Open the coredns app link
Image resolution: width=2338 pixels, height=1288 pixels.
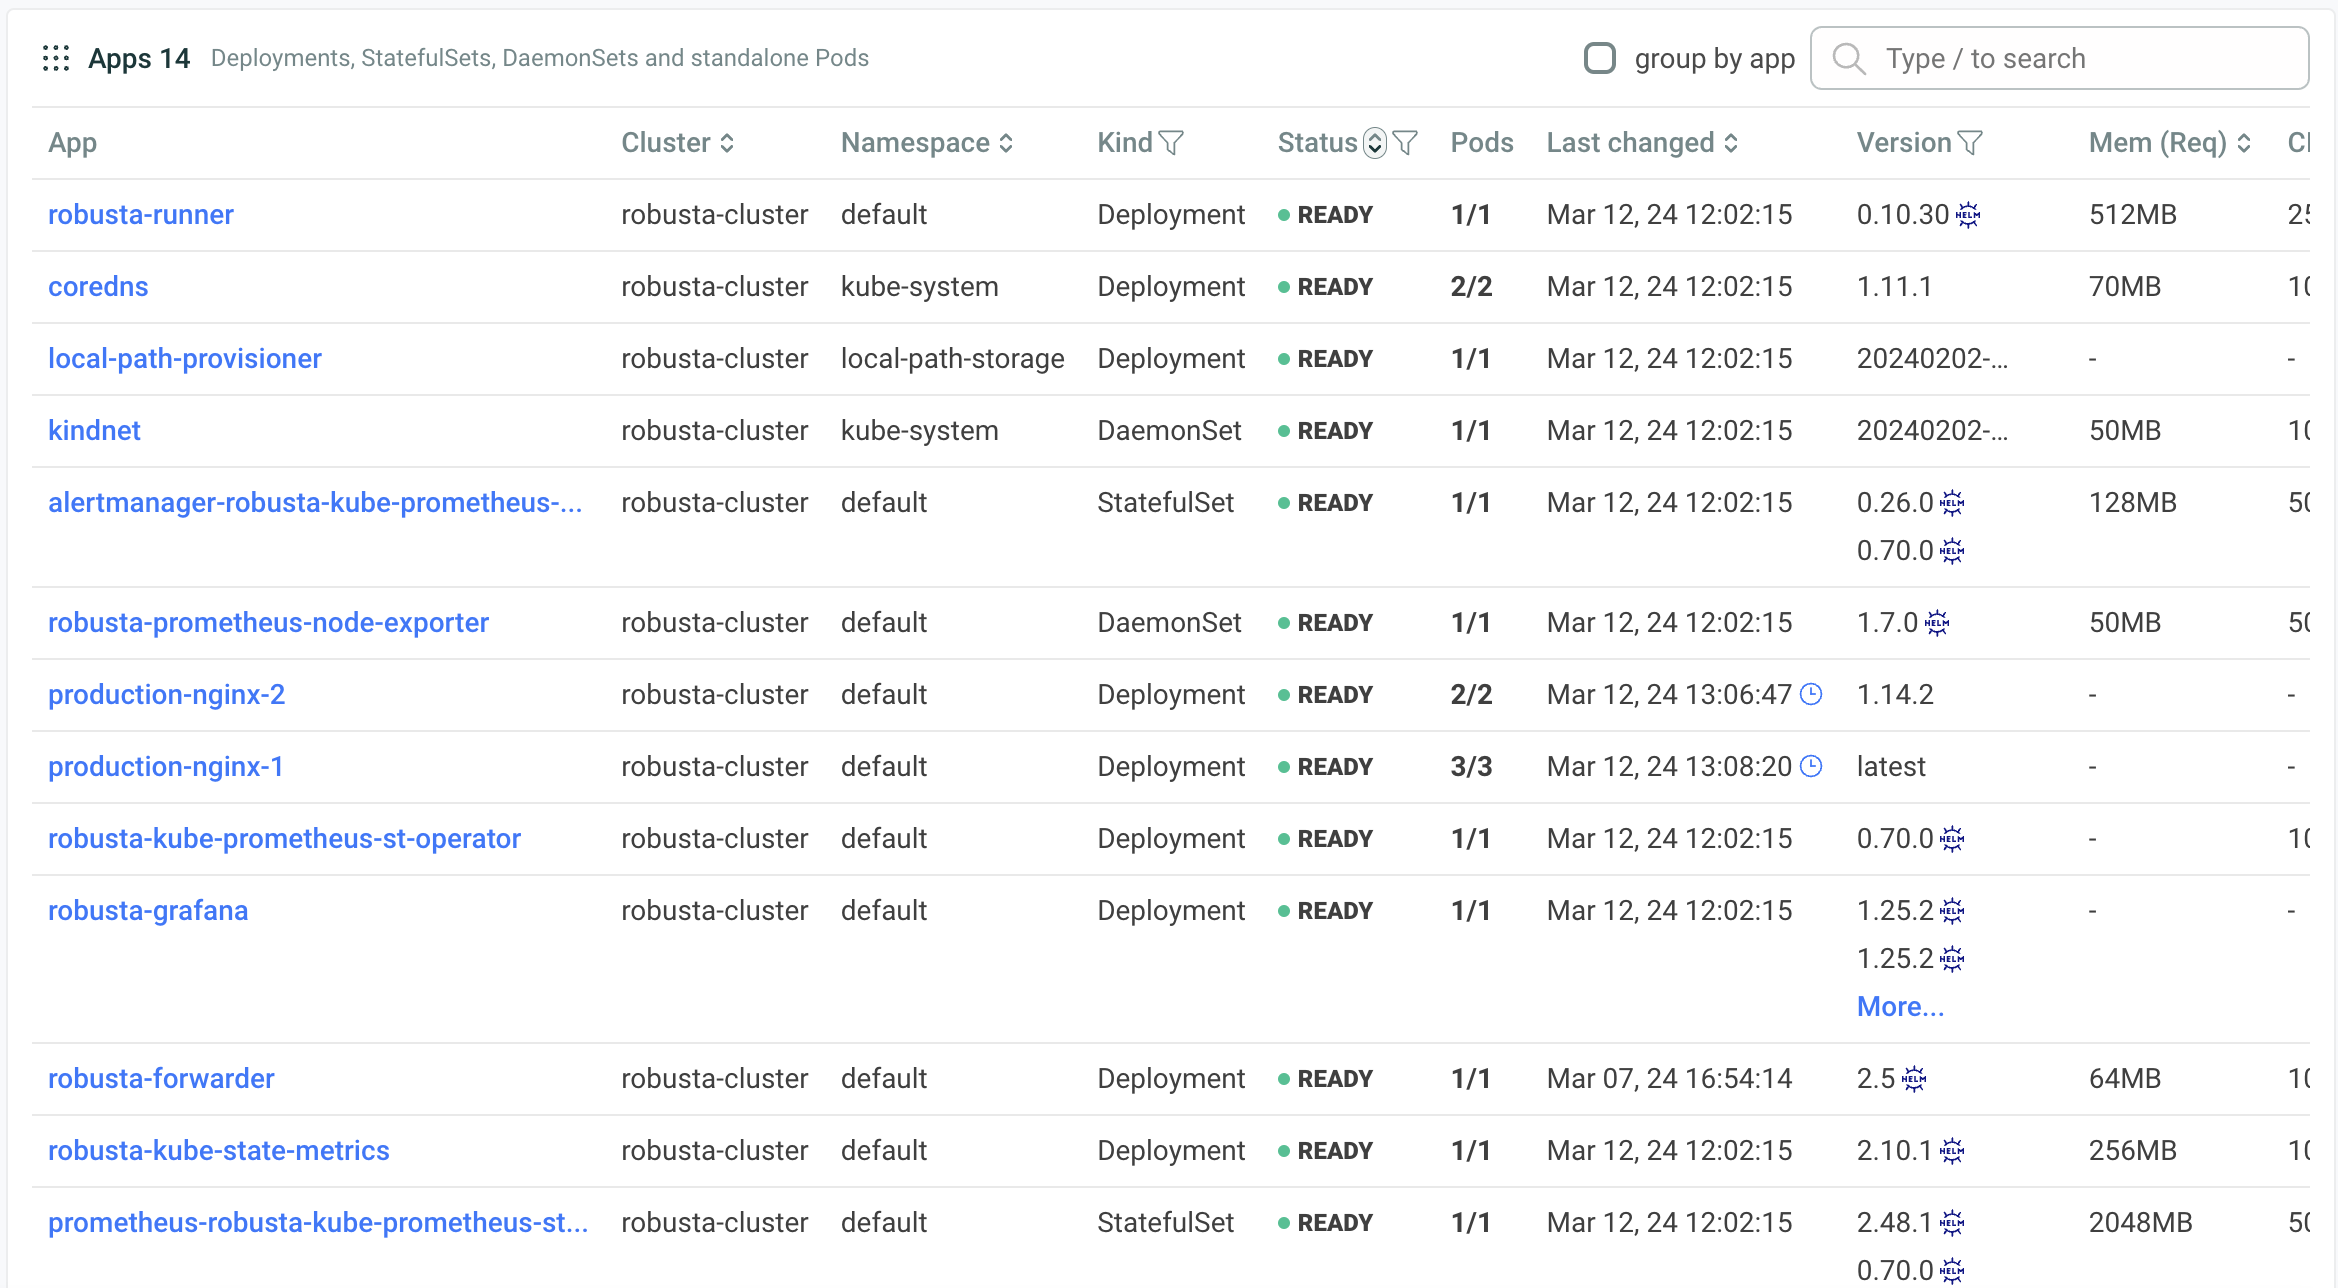coord(98,287)
